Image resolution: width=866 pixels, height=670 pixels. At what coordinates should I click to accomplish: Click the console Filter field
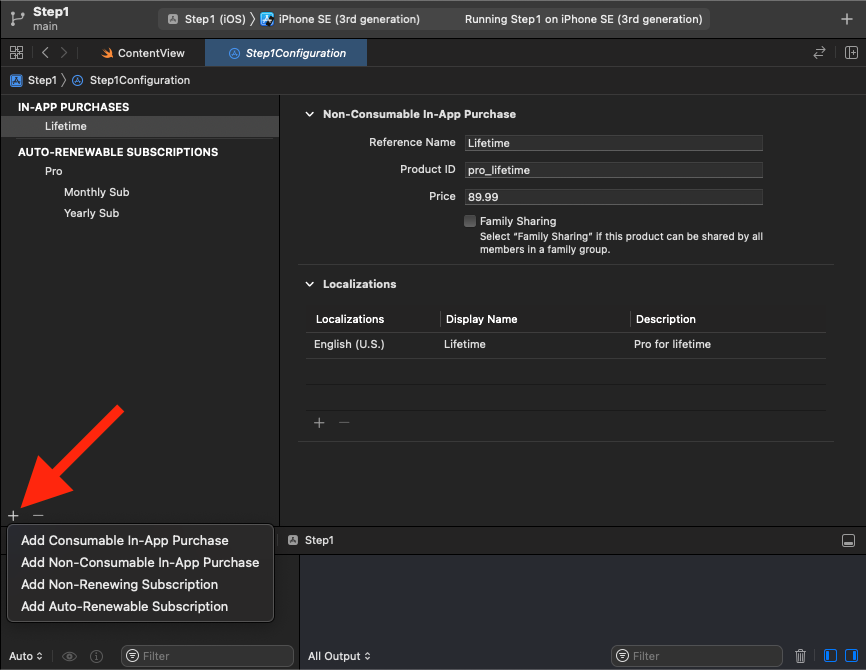[697, 656]
